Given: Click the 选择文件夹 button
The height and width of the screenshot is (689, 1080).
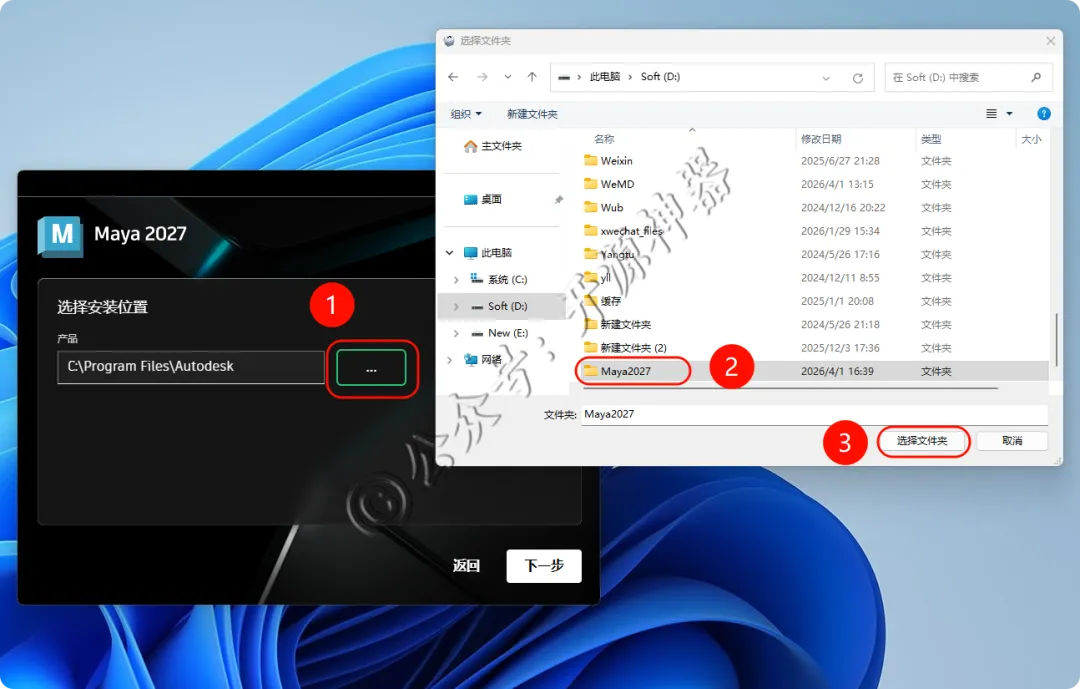Looking at the screenshot, I should 922,441.
